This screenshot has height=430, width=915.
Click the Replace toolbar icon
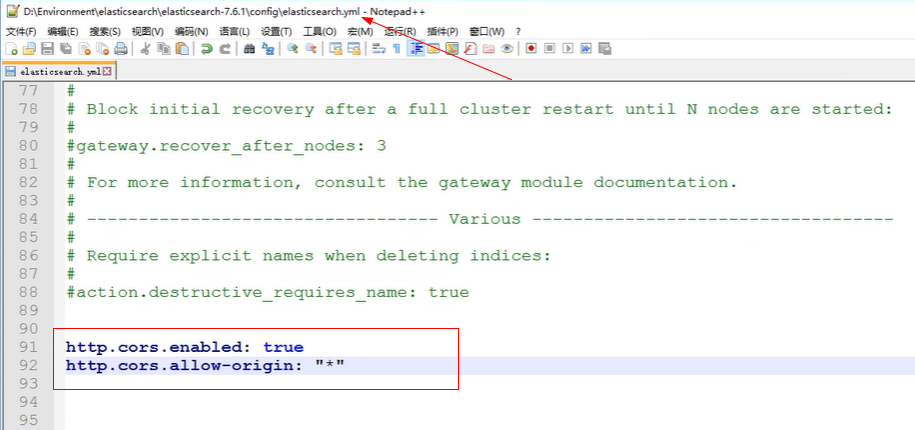point(268,49)
